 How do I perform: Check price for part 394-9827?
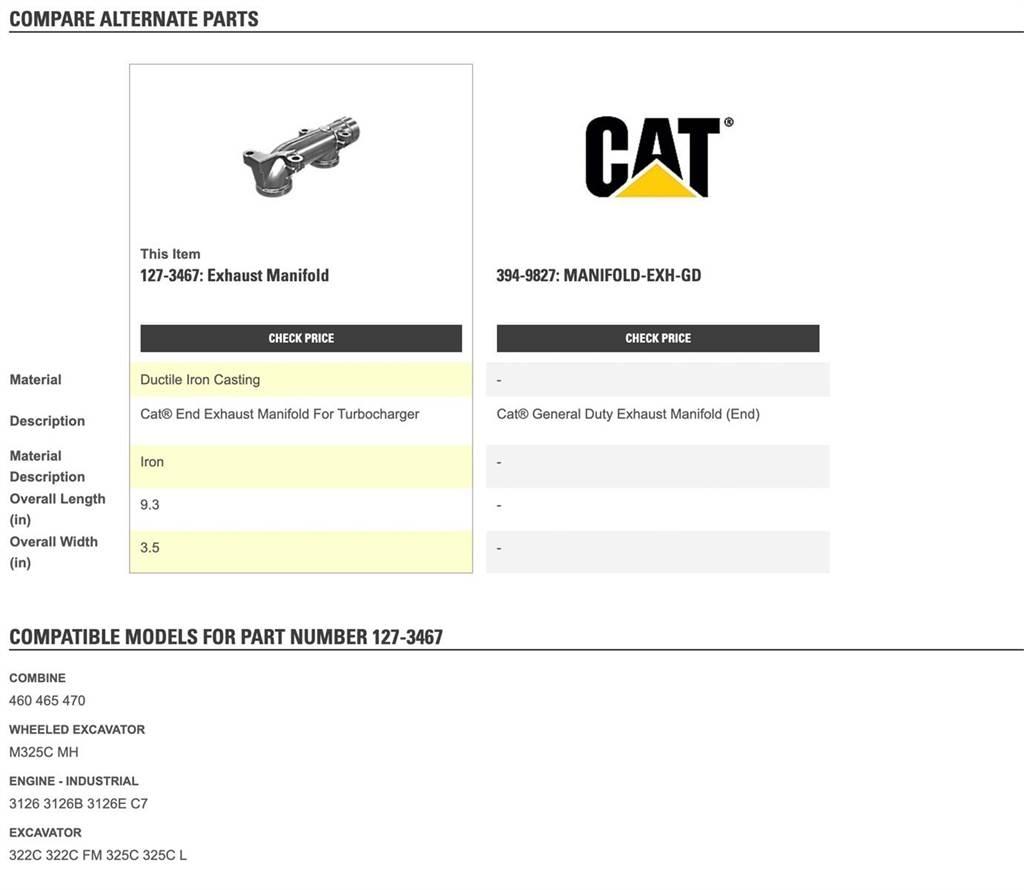(657, 338)
